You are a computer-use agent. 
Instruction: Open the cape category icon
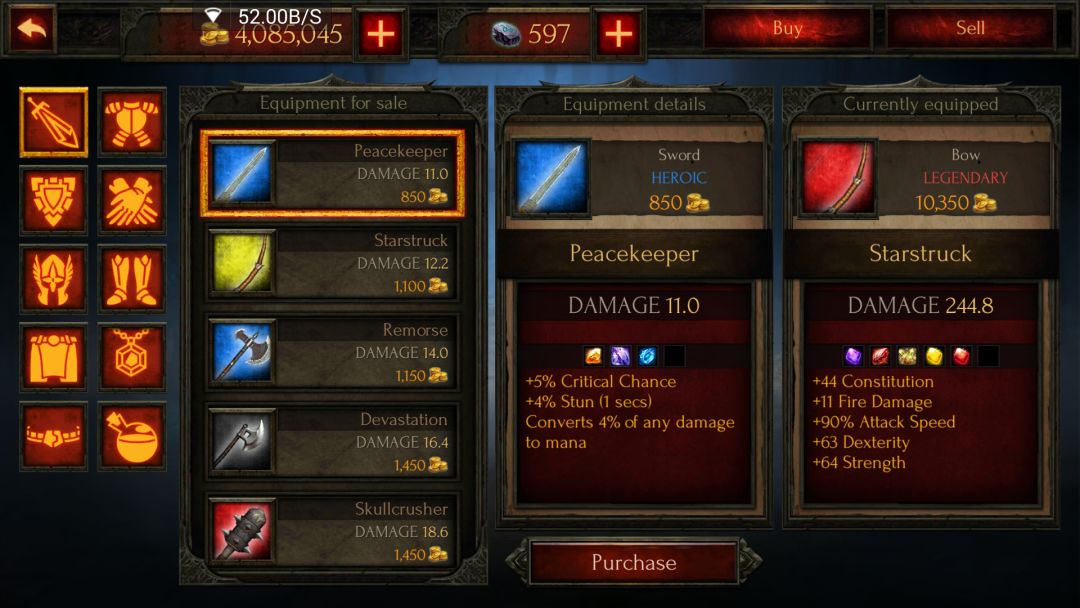coord(54,357)
